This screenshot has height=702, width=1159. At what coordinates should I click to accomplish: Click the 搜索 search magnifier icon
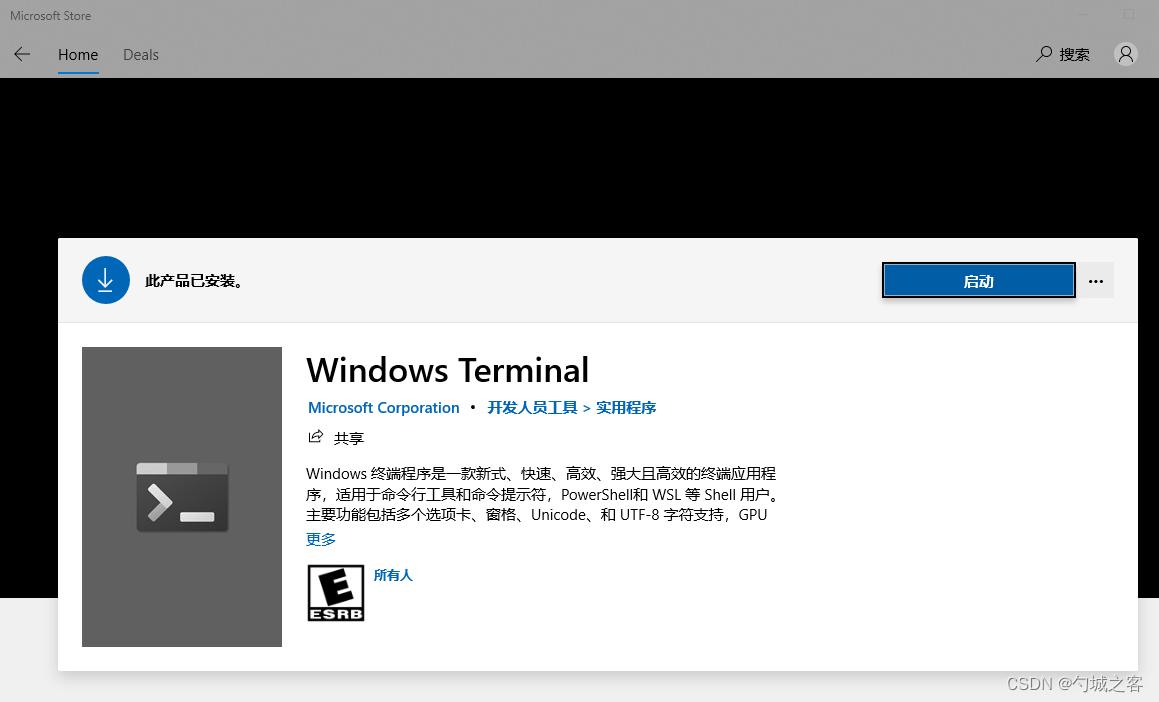pos(1044,54)
